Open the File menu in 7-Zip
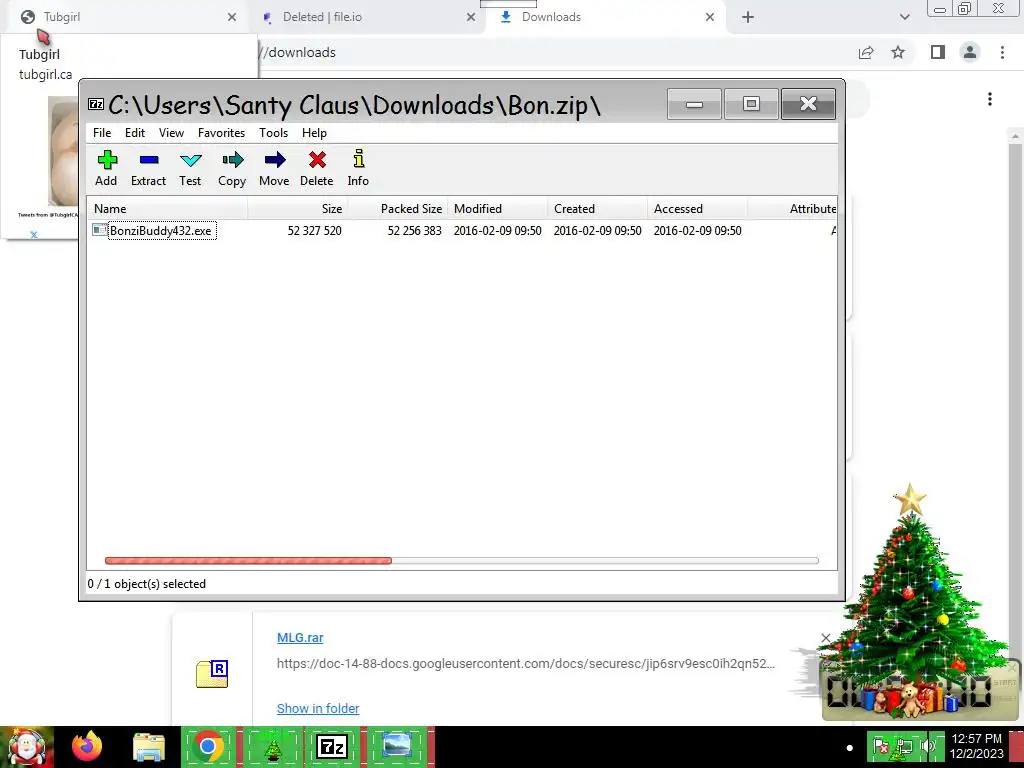Image resolution: width=1024 pixels, height=768 pixels. [102, 133]
